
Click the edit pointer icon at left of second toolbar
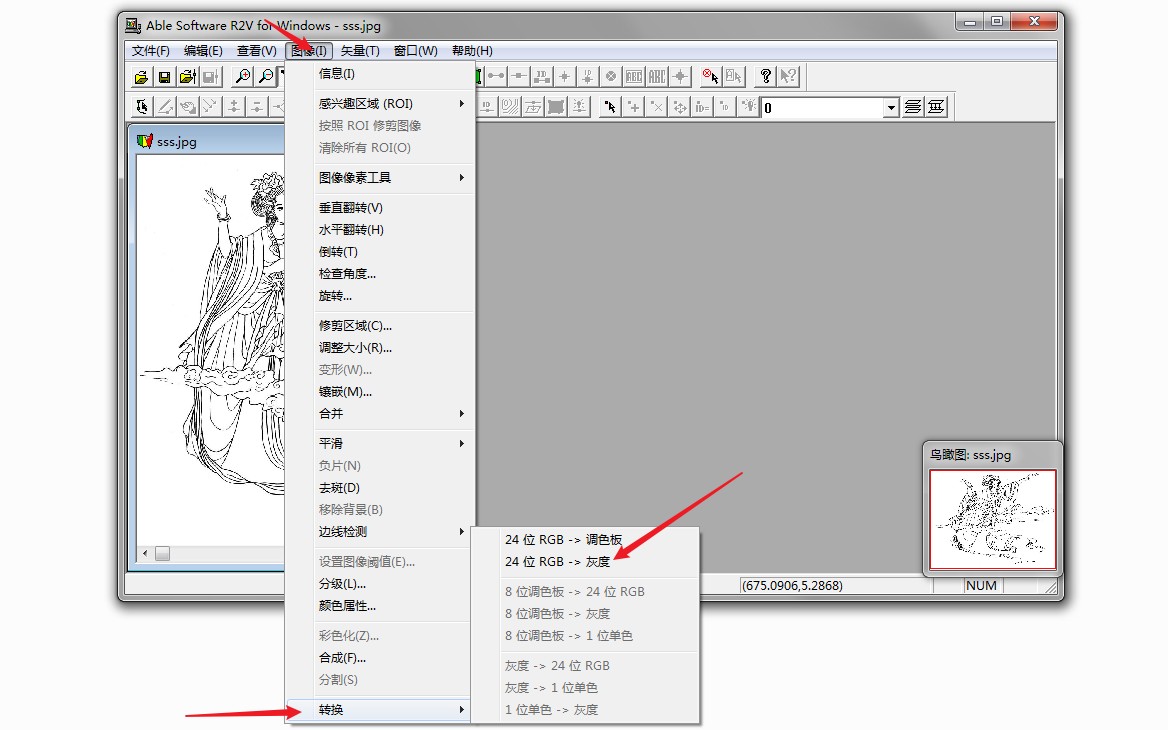[142, 107]
